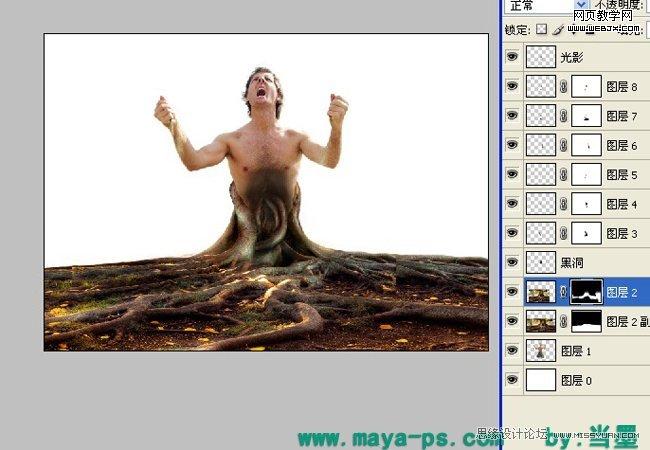Click the highlighted layer name 图层 2

[622, 293]
